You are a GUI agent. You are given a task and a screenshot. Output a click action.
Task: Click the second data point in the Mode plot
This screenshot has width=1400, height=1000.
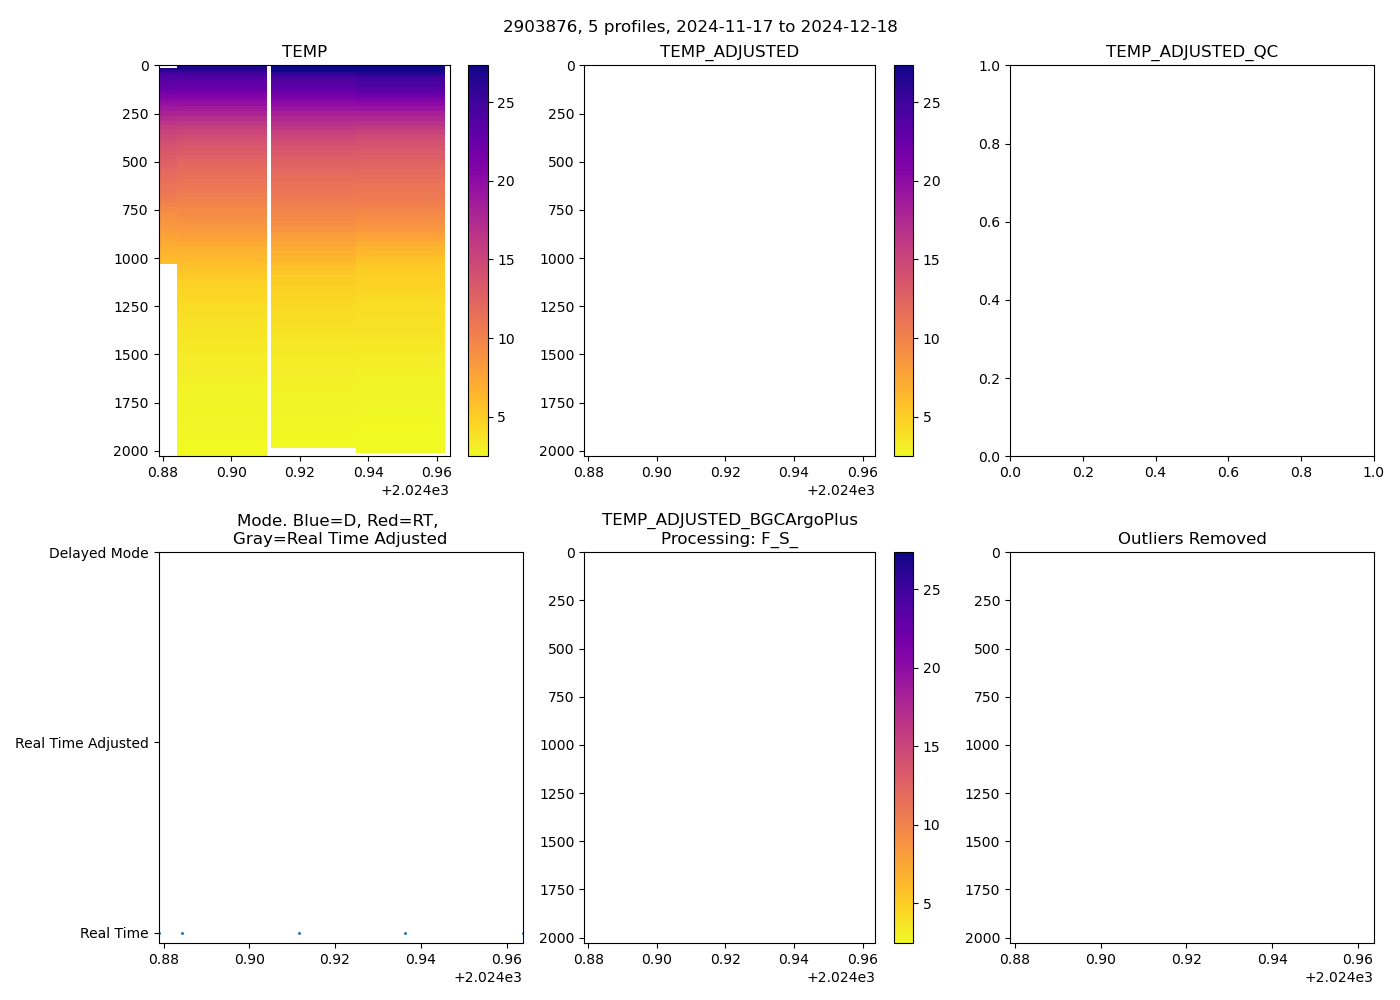pos(299,933)
